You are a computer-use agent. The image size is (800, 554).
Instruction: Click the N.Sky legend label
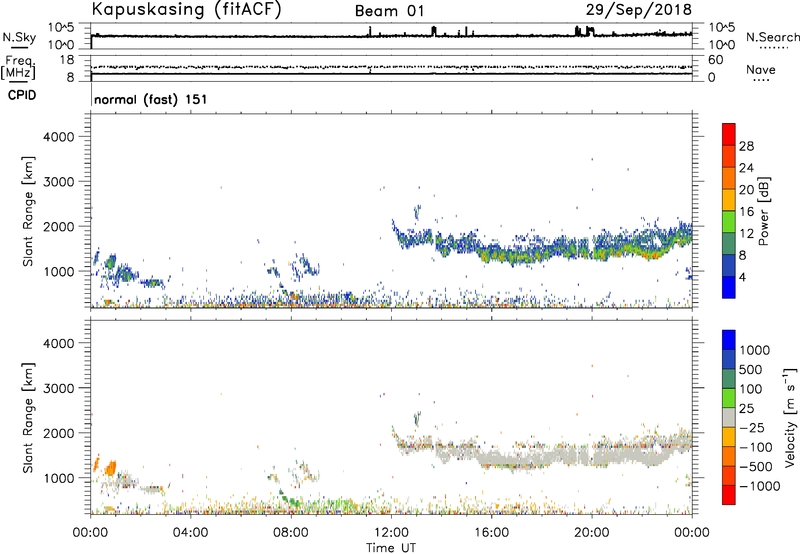point(19,37)
